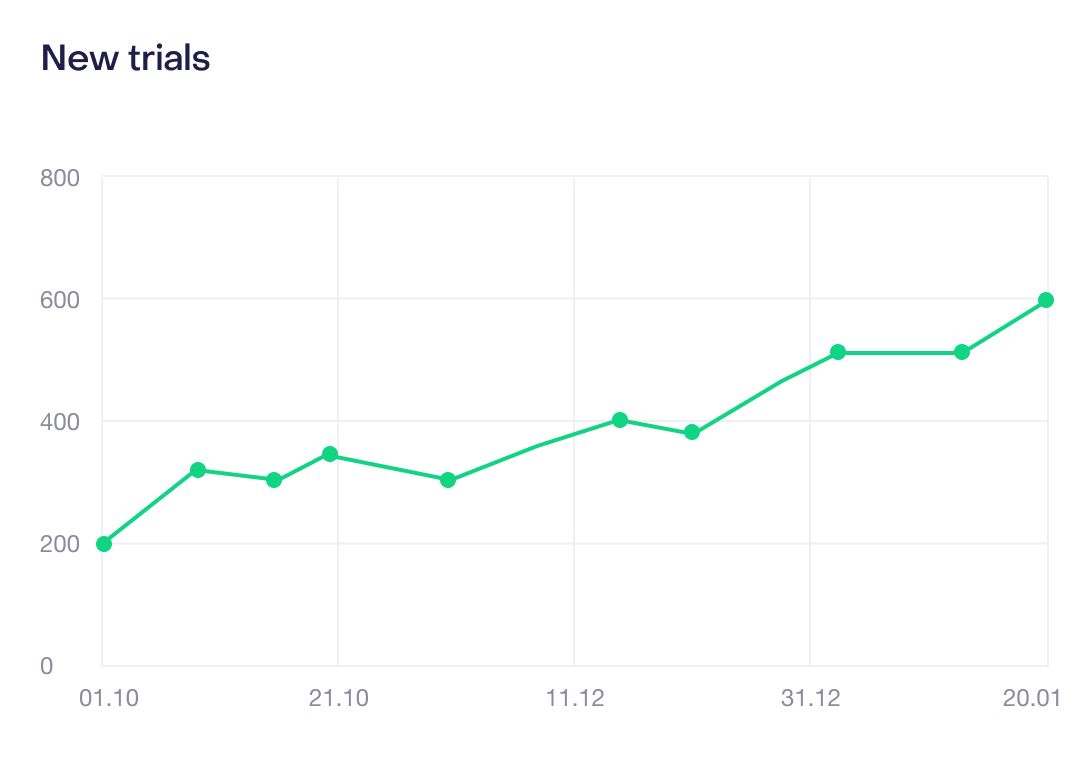Click the 600 y-axis label
The width and height of the screenshot is (1088, 758).
coord(60,300)
